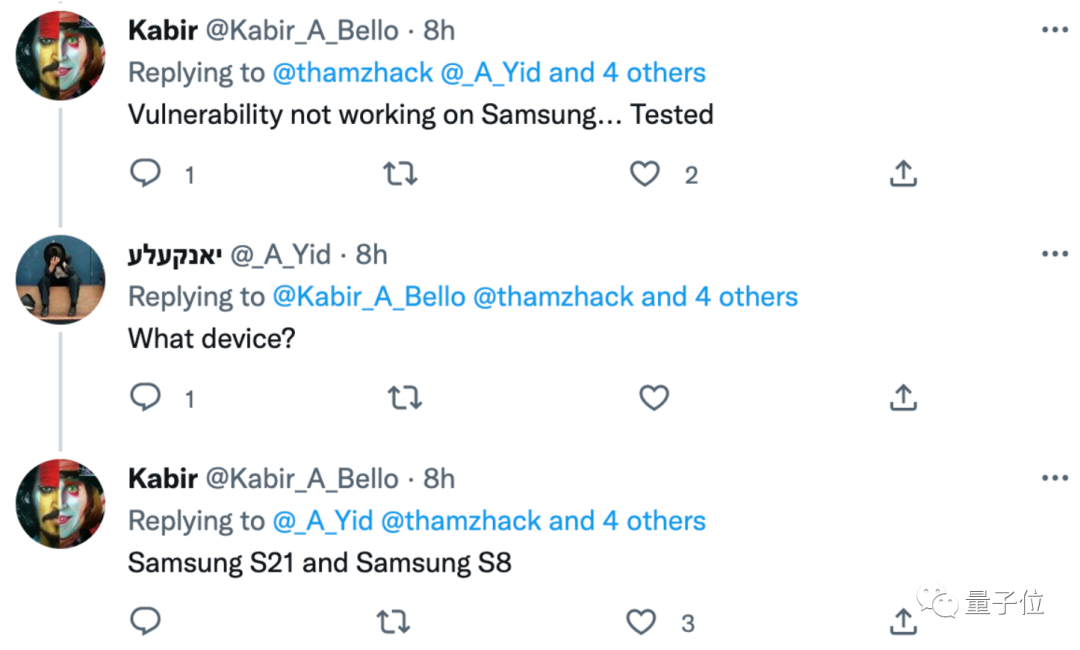Reply to the 'What device?' tweet
The image size is (1080, 650).
[146, 398]
